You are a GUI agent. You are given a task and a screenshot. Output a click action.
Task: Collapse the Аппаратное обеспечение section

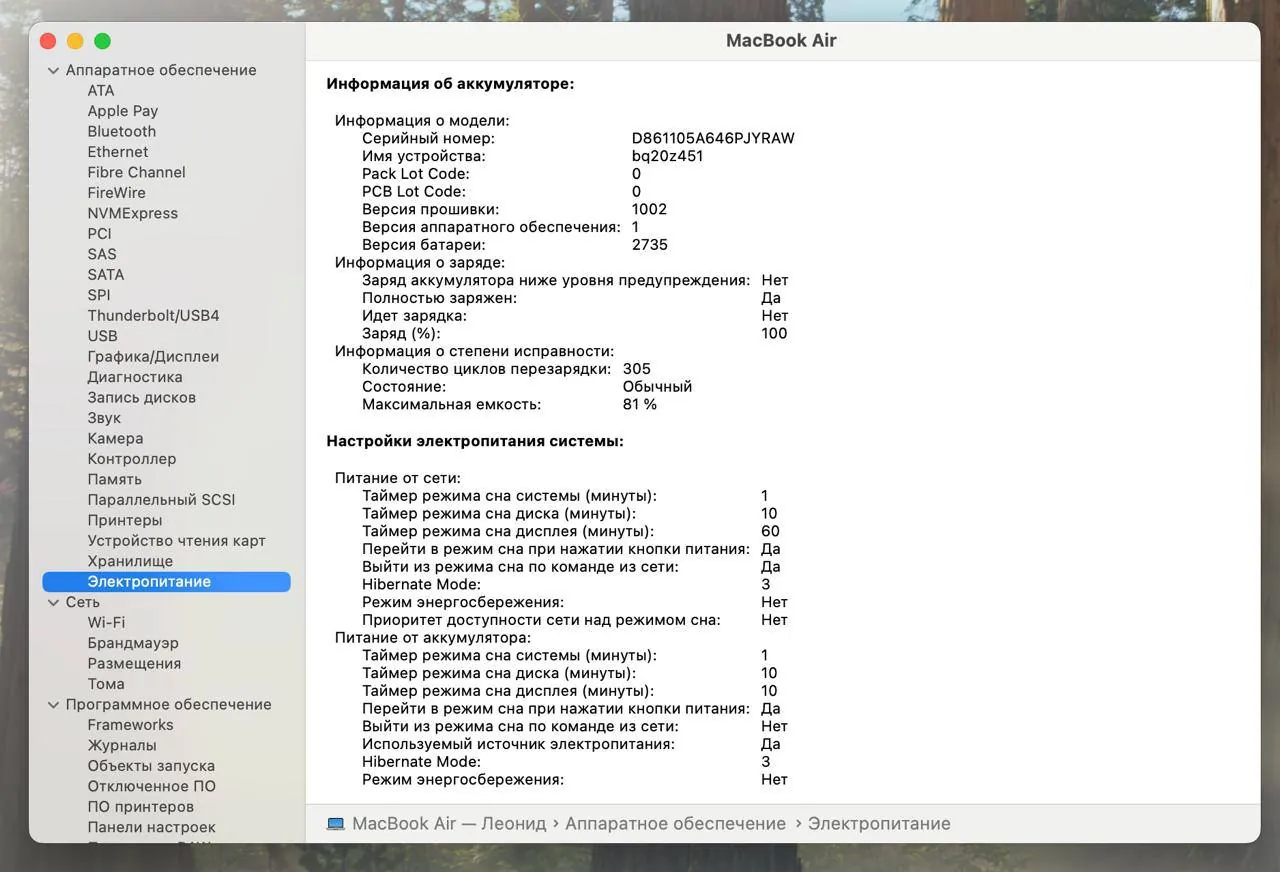click(53, 70)
